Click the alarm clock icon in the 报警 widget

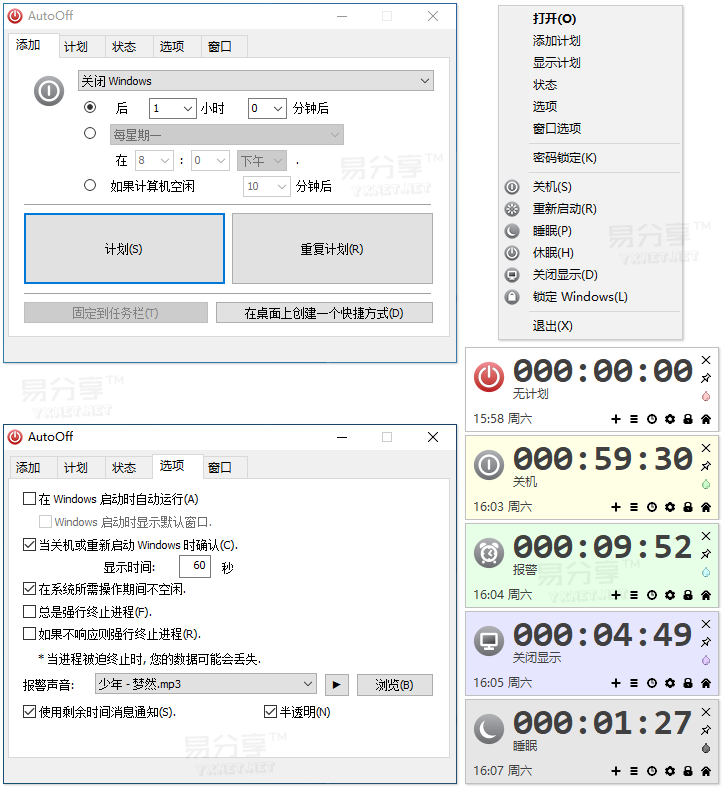[x=488, y=553]
